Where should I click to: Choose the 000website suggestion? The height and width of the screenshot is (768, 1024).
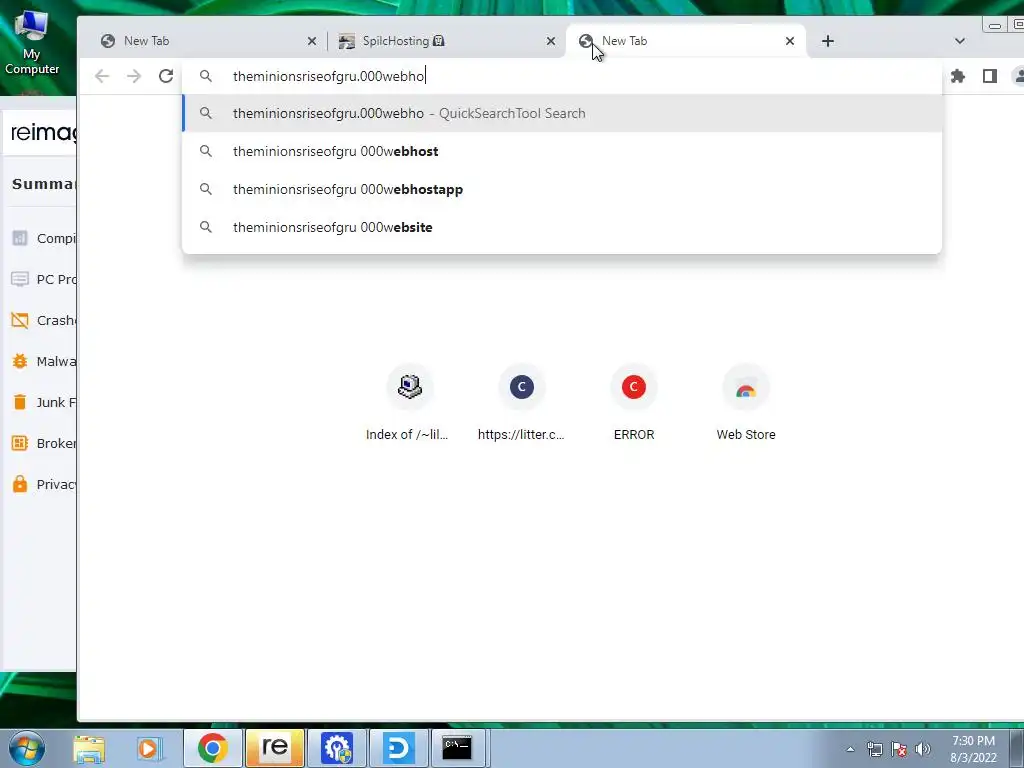pos(562,227)
